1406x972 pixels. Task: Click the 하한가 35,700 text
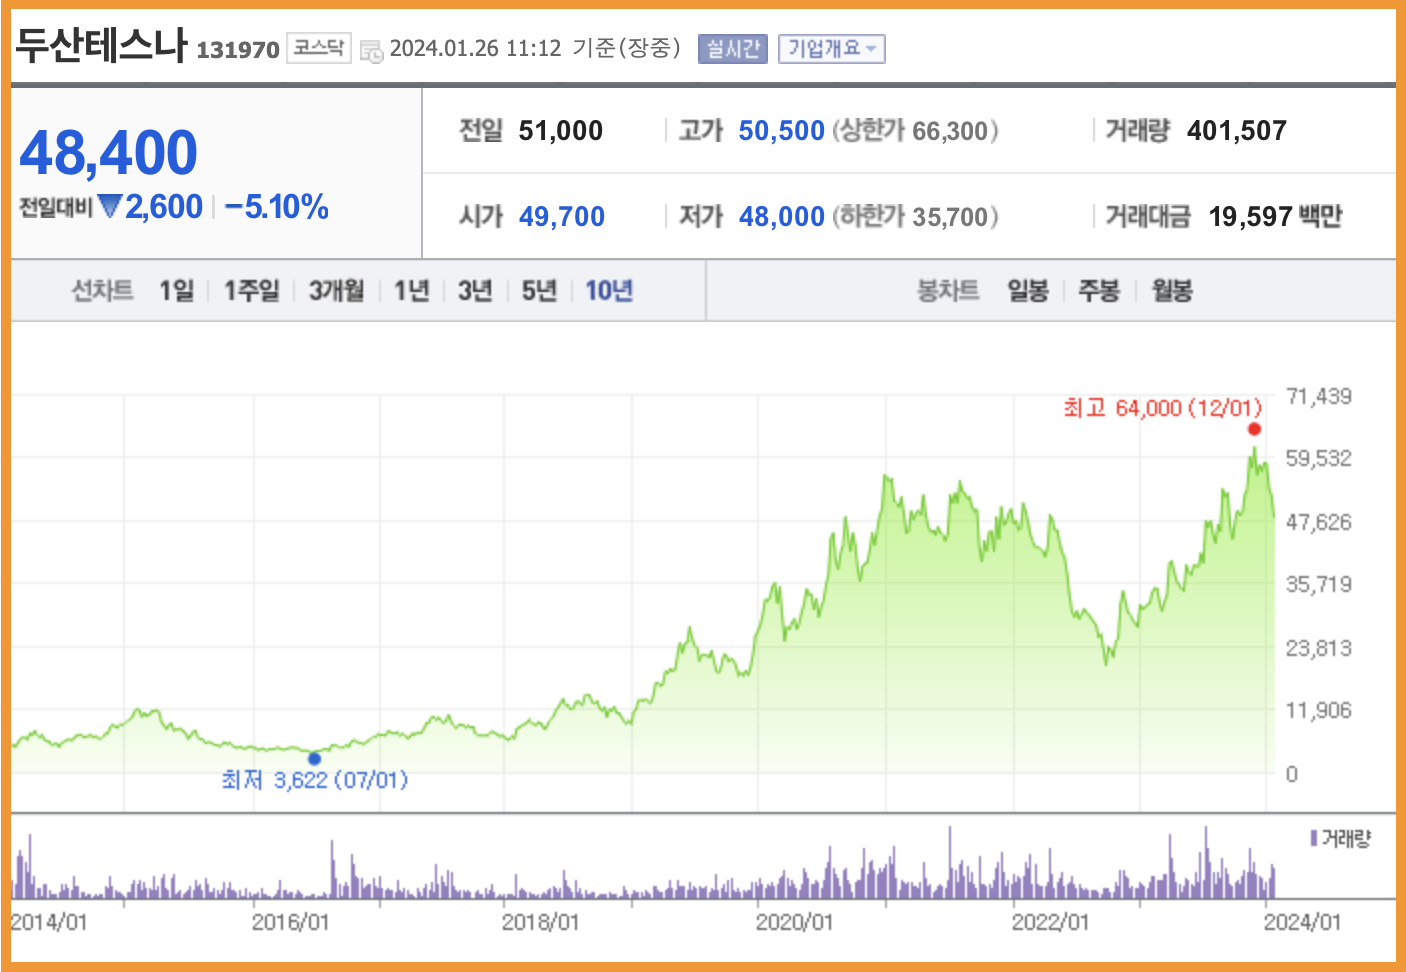click(915, 216)
